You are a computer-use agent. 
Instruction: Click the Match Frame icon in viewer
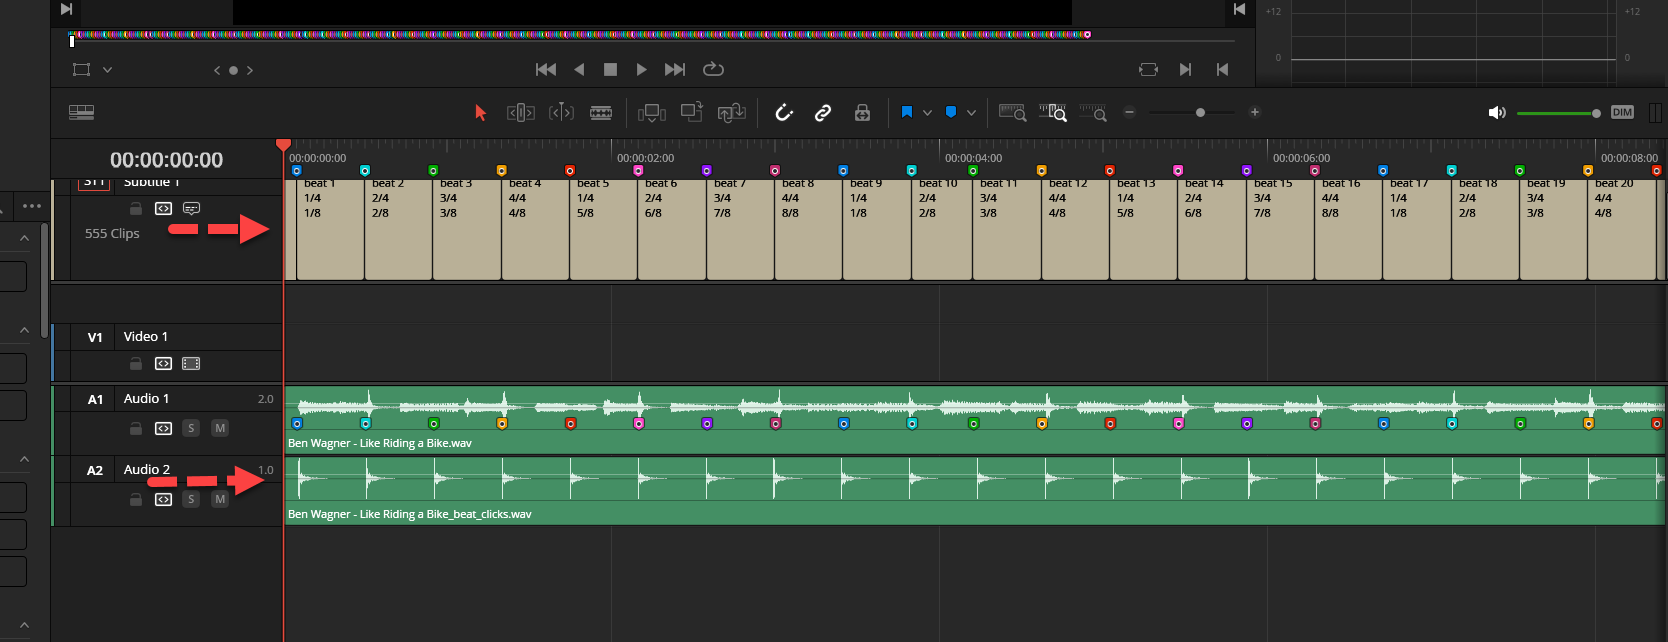tap(1148, 69)
